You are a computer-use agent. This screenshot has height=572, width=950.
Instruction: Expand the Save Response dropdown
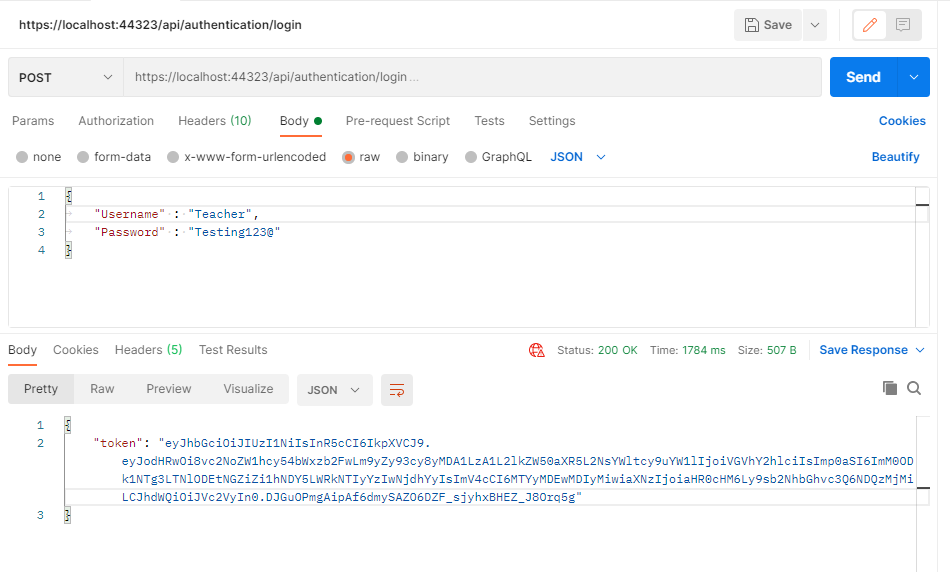point(920,350)
